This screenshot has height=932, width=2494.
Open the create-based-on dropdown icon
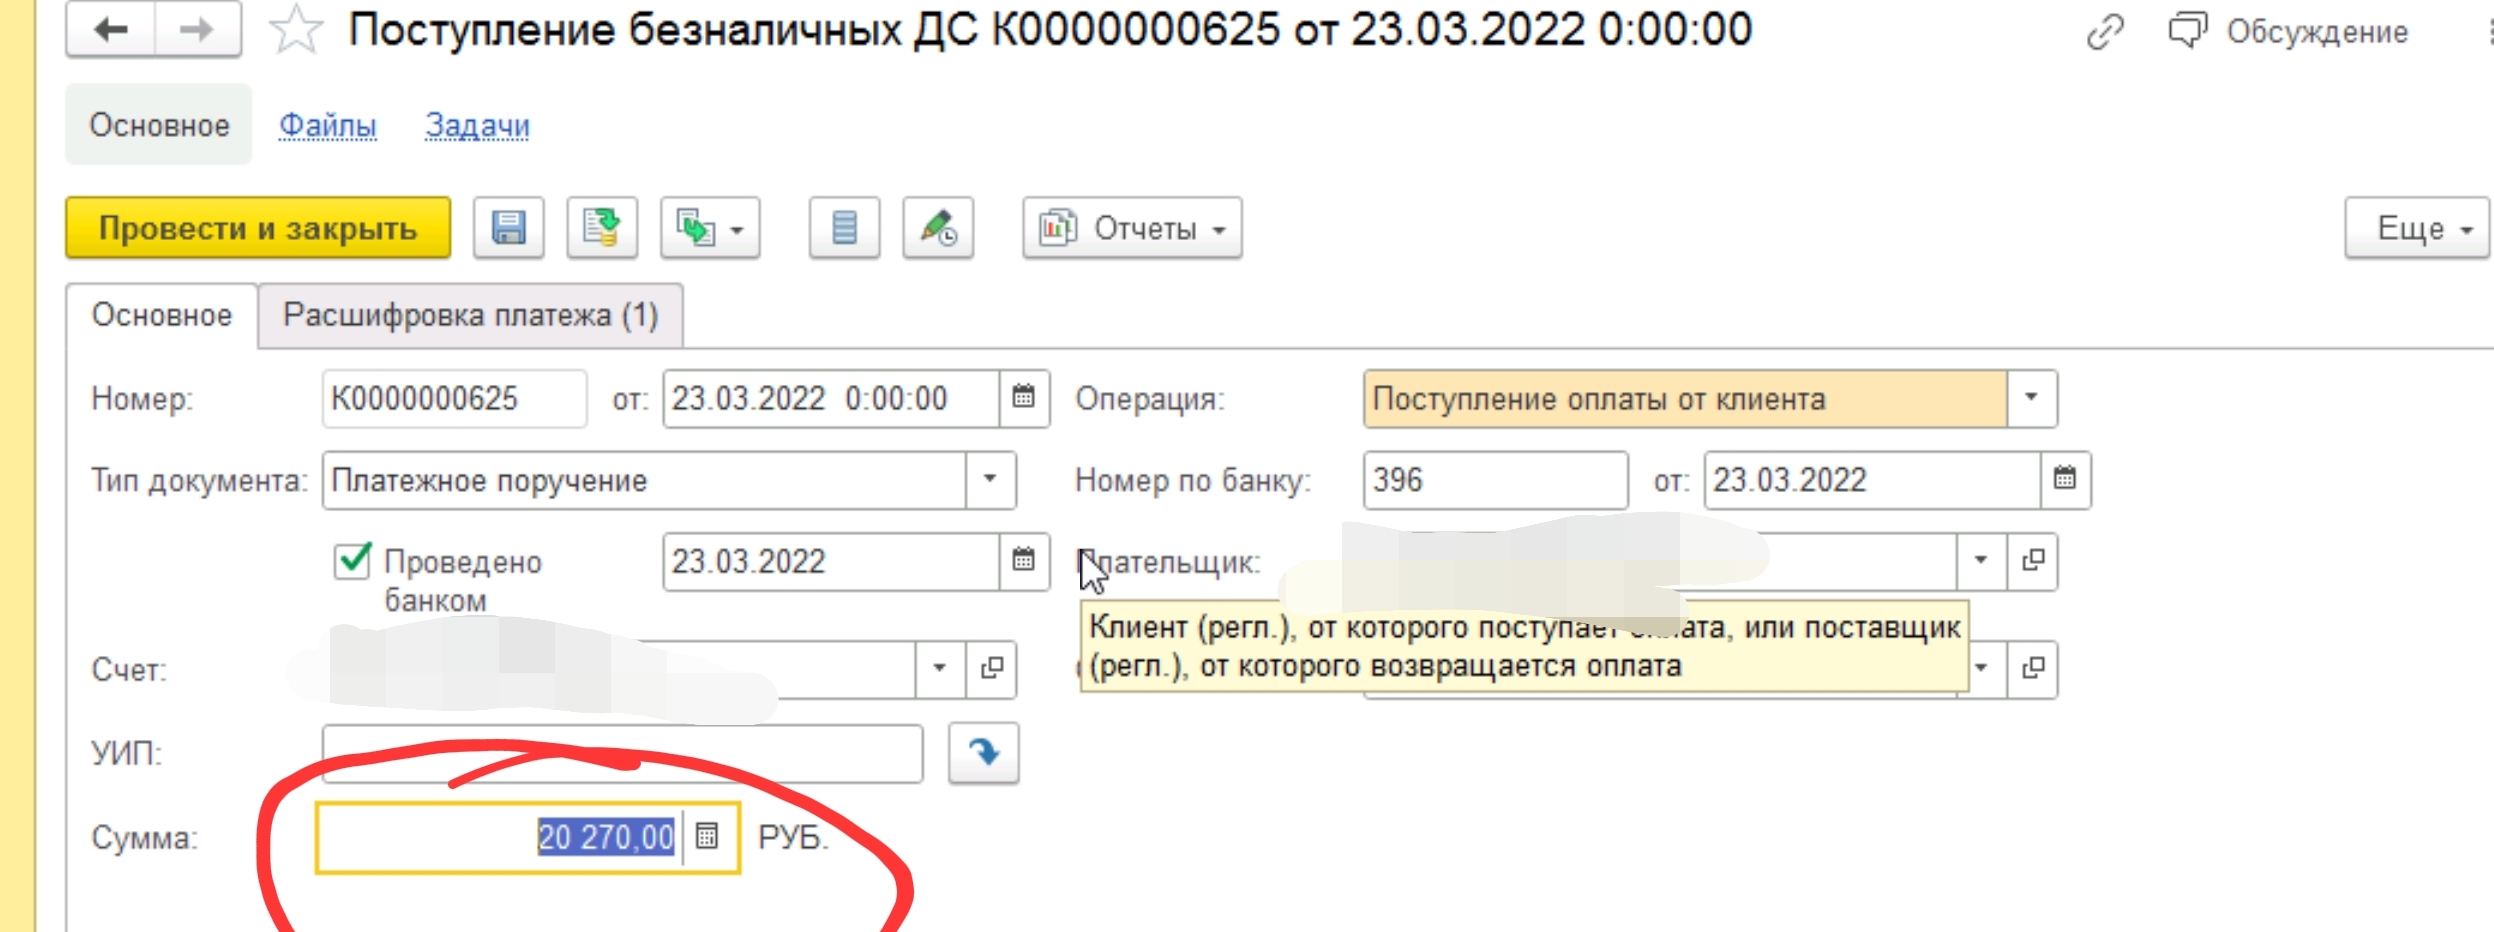tap(709, 229)
